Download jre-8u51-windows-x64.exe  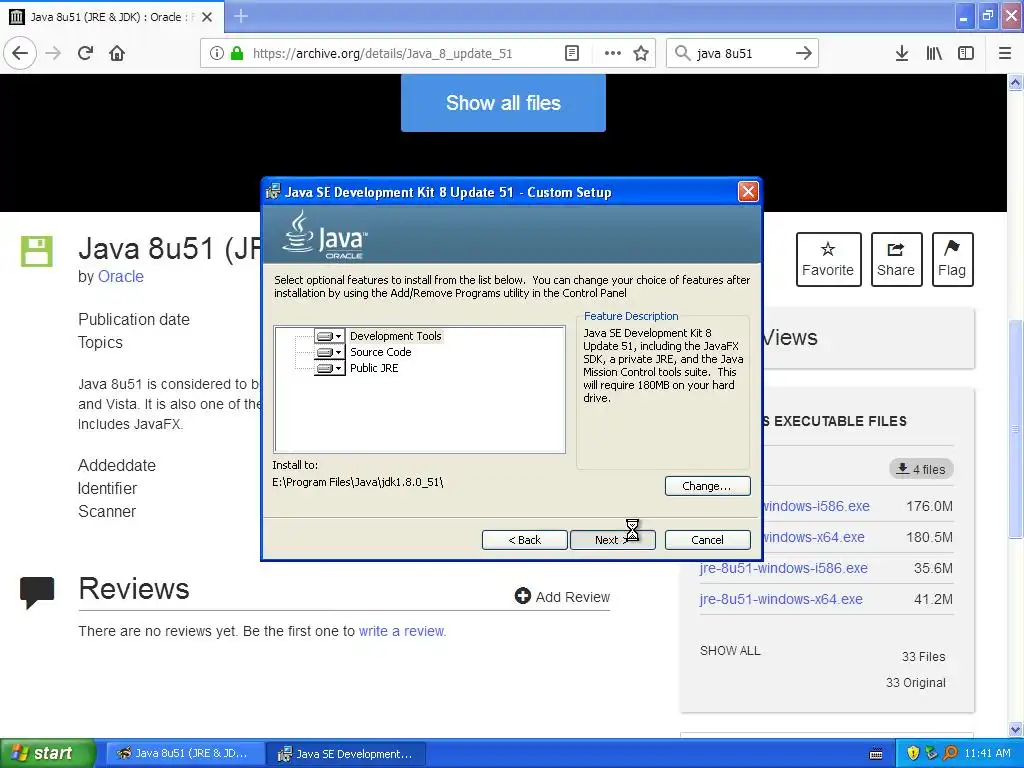click(x=780, y=599)
